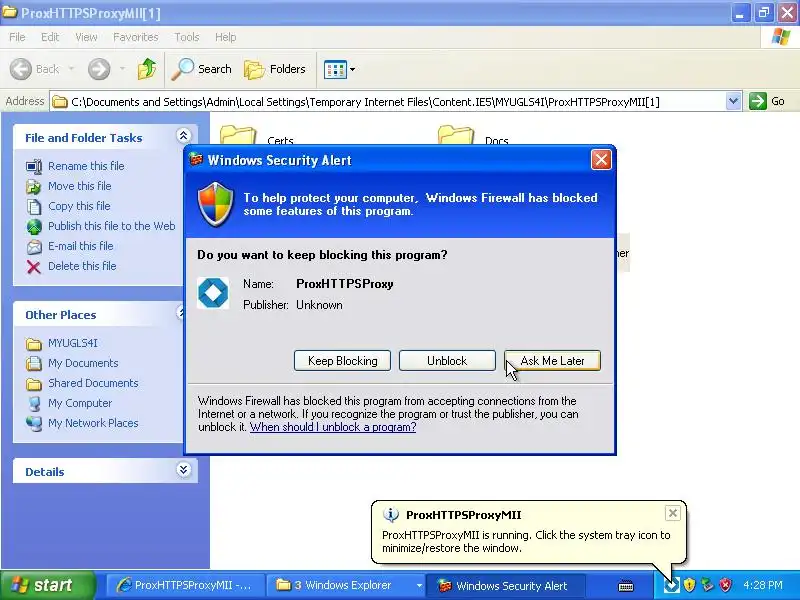Image resolution: width=800 pixels, height=600 pixels.
Task: Switch to ProxHTTPSProxyMII Internet Explorer taskbar button
Action: (185, 585)
